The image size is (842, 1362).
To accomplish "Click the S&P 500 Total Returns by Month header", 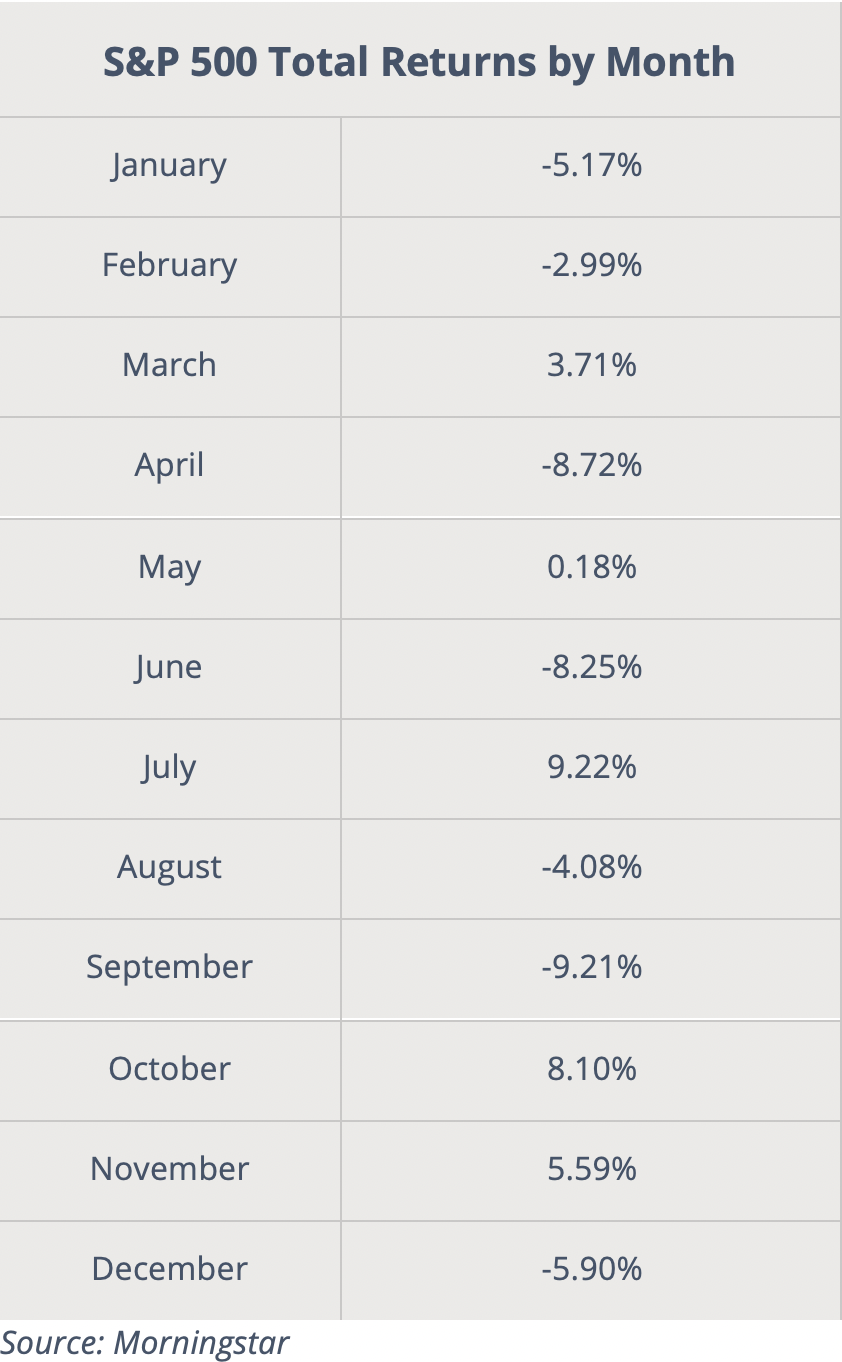I will tap(419, 62).
